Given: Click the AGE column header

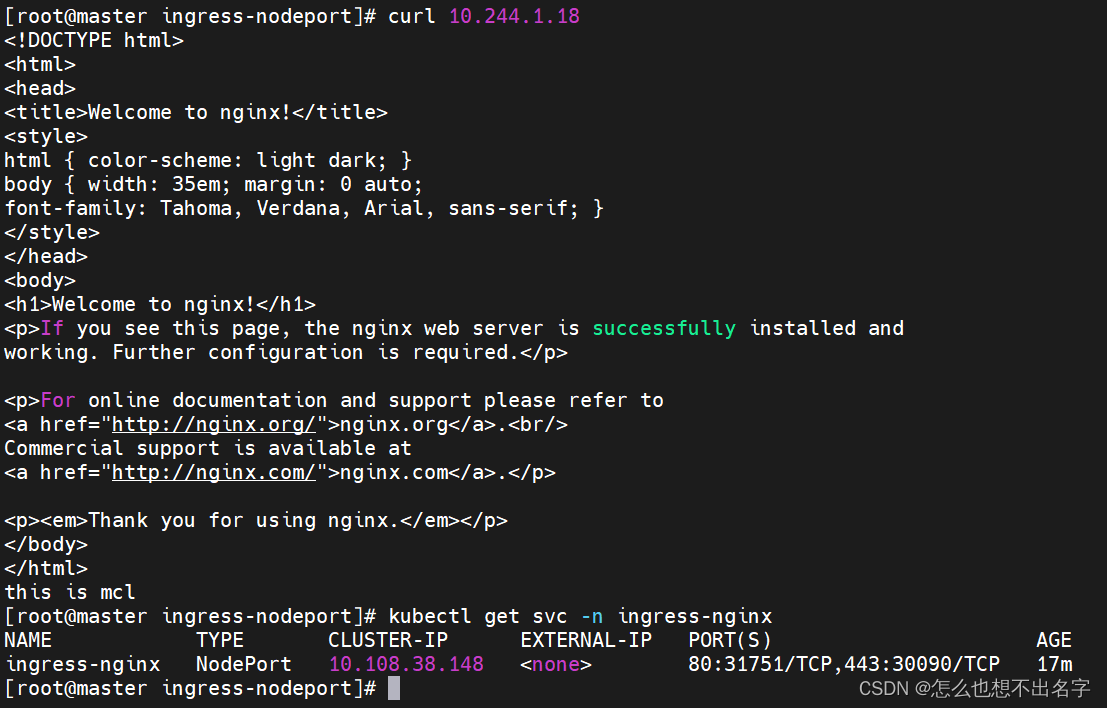Looking at the screenshot, I should click(1054, 640).
